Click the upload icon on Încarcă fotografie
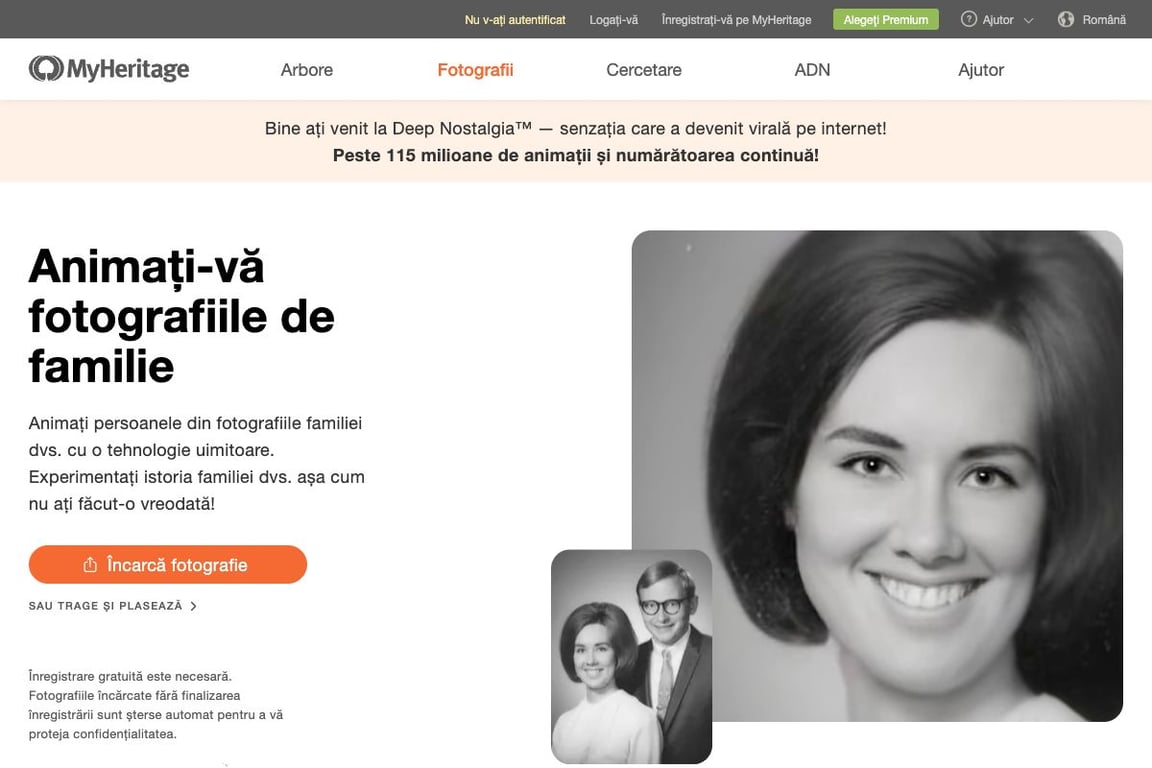This screenshot has width=1152, height=768. (90, 564)
